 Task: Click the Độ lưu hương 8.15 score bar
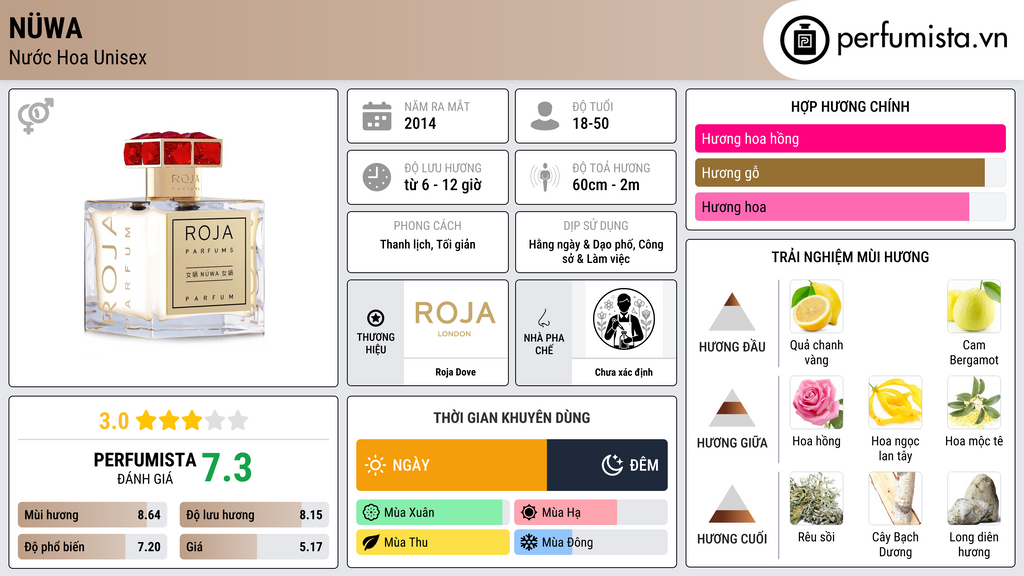254,515
